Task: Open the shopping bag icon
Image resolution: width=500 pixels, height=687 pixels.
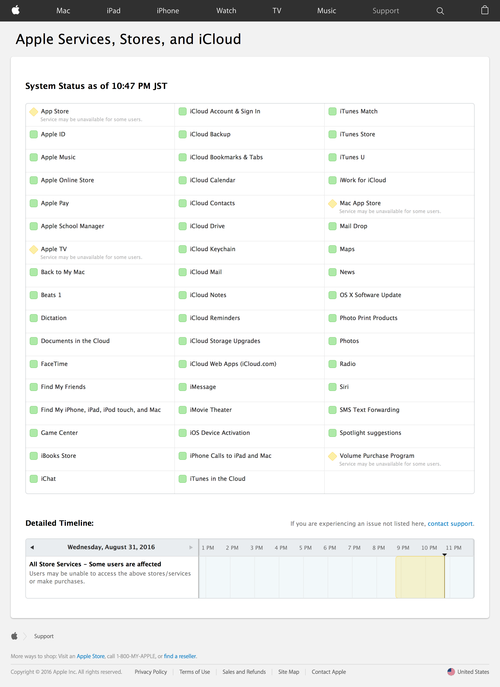Action: [485, 10]
